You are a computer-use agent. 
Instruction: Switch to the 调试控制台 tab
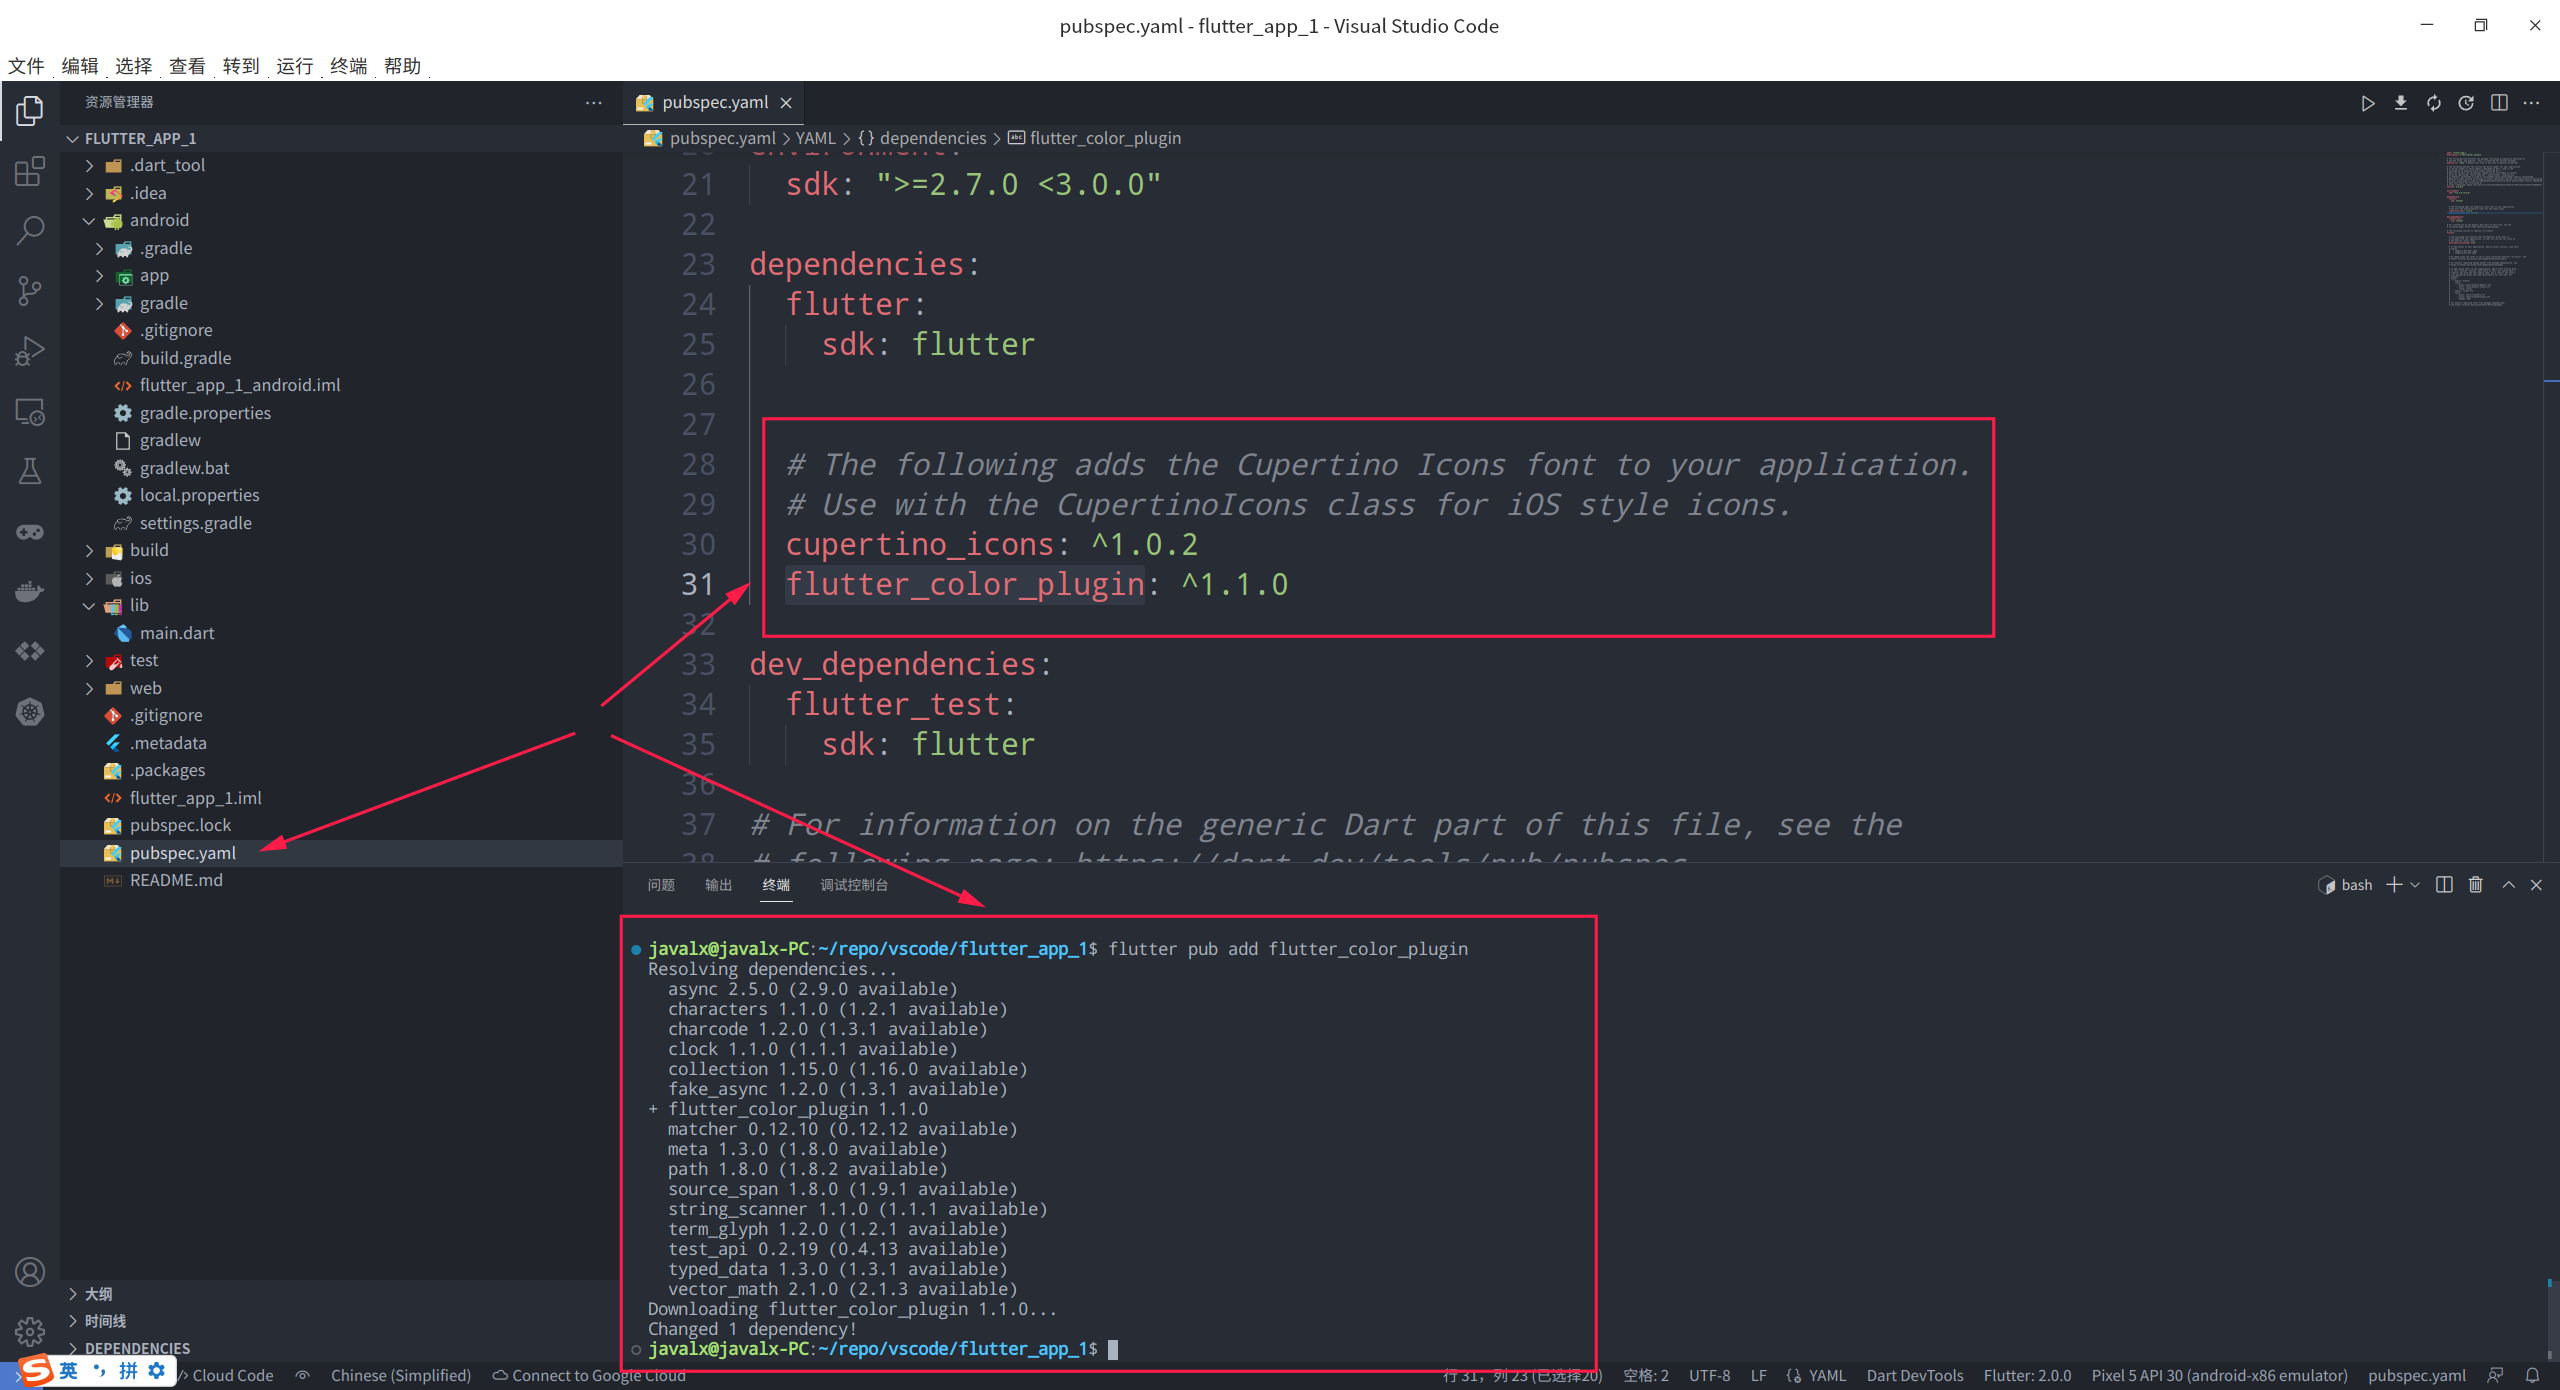[854, 885]
